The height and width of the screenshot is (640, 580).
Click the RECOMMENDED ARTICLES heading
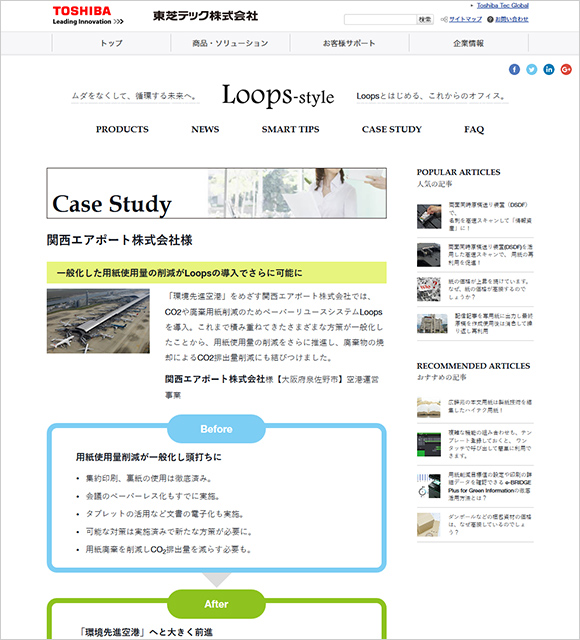point(473,366)
